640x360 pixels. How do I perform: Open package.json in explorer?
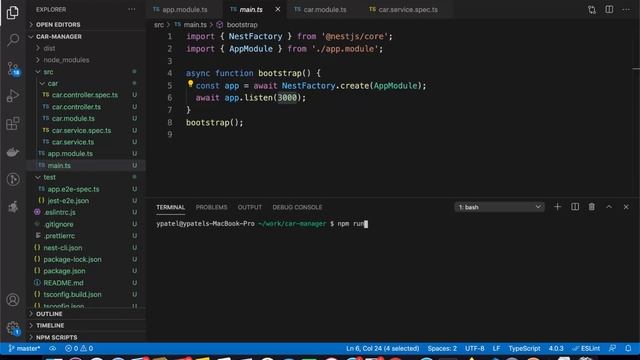click(86, 271)
